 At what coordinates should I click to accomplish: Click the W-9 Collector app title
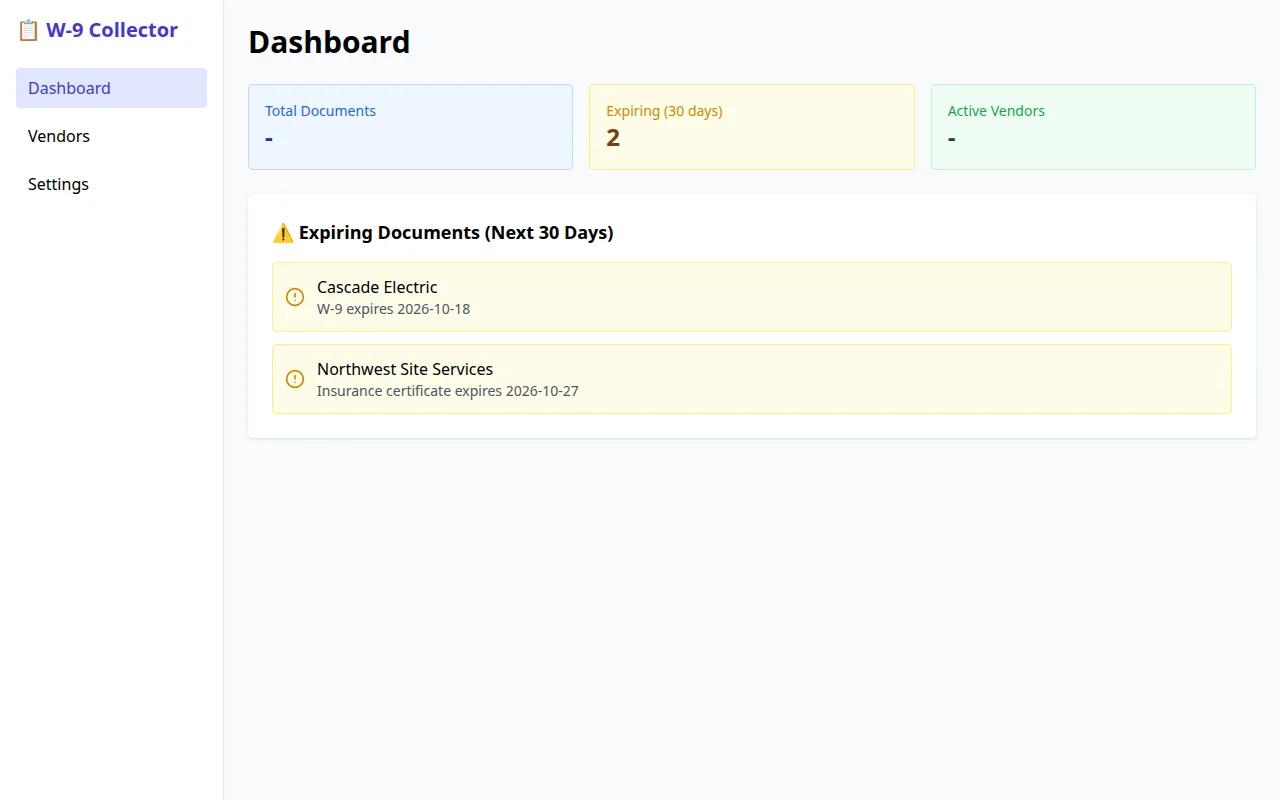112,30
